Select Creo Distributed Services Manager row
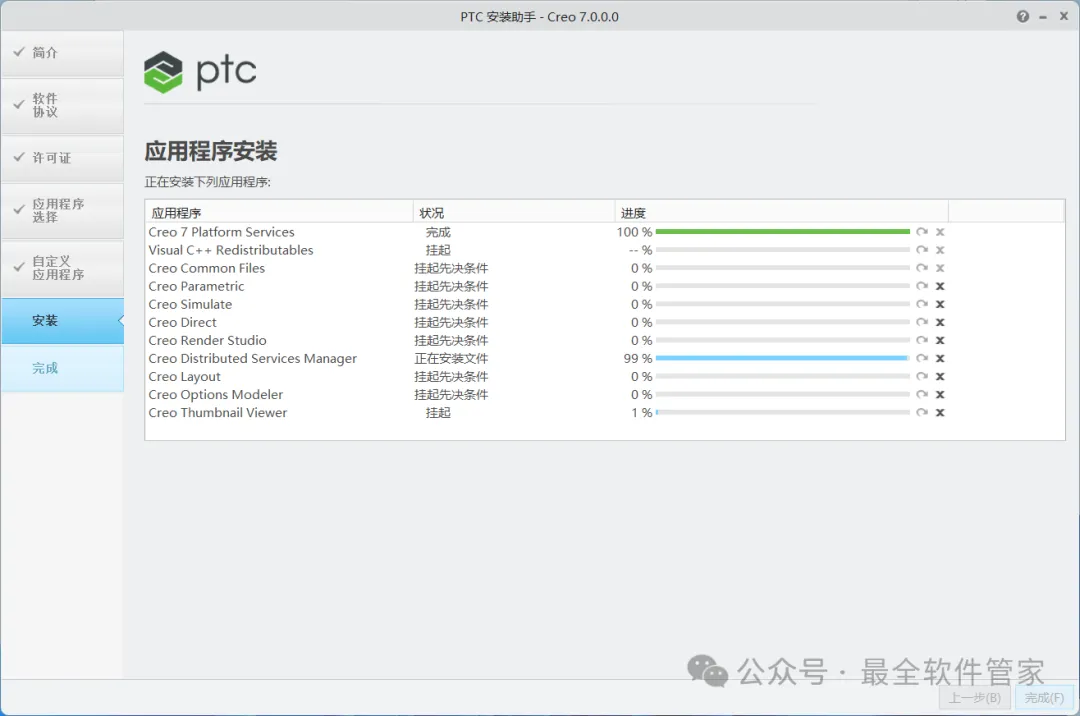 605,358
